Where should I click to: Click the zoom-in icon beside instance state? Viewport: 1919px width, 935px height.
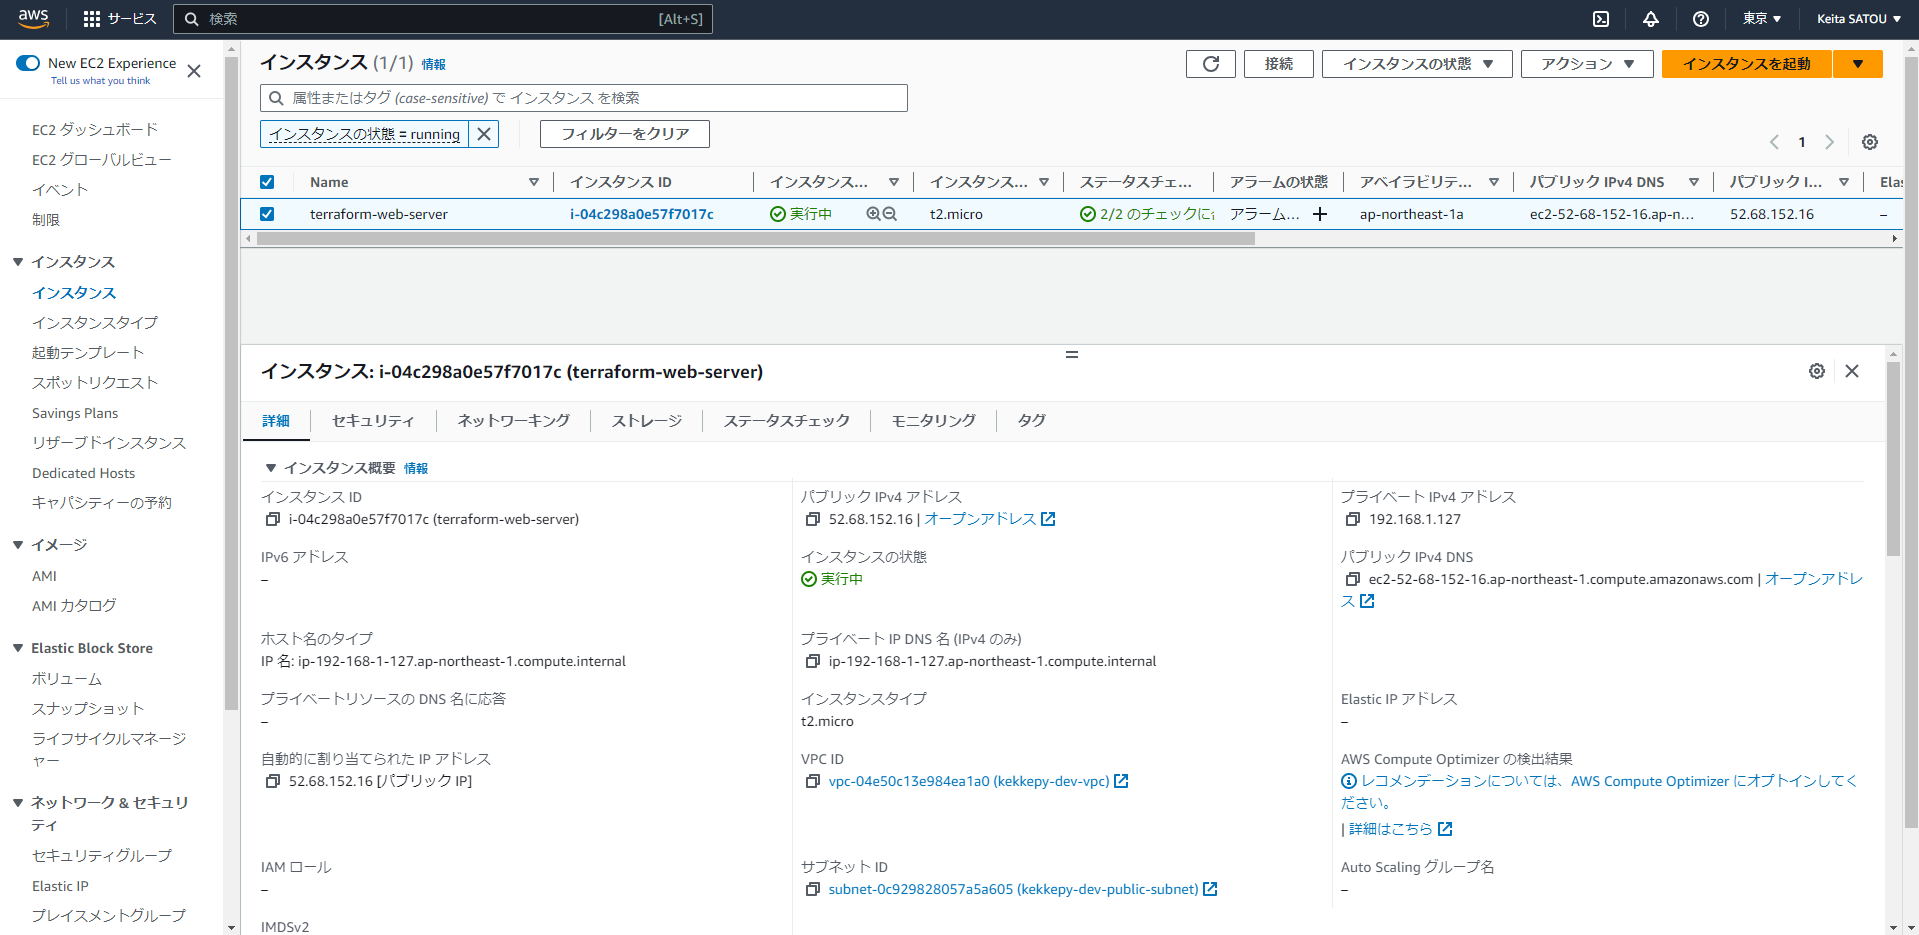point(874,214)
